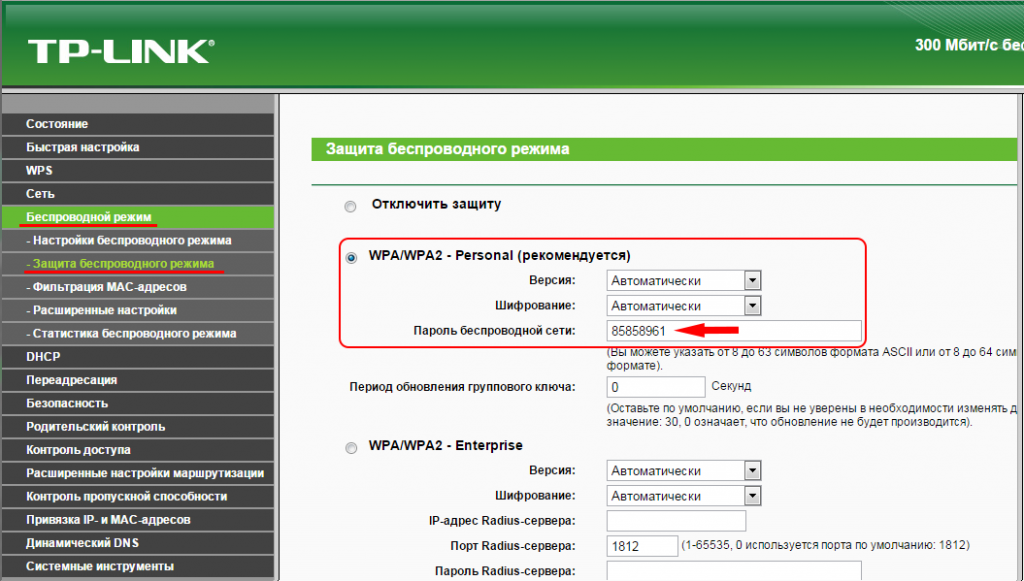Open the Переадресация section
This screenshot has width=1024, height=581.
[x=138, y=380]
